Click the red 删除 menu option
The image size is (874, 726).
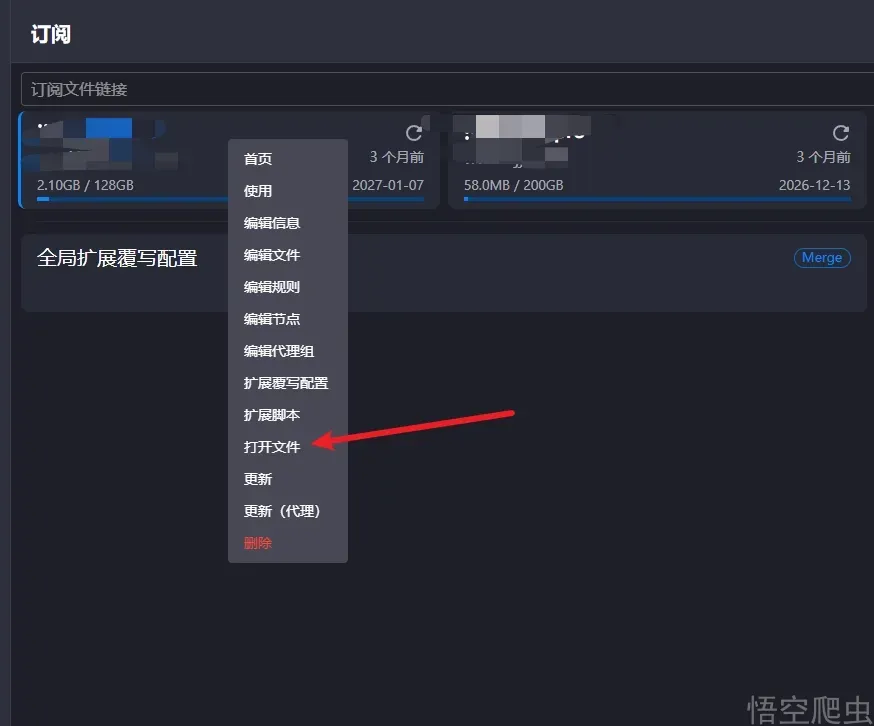(258, 543)
